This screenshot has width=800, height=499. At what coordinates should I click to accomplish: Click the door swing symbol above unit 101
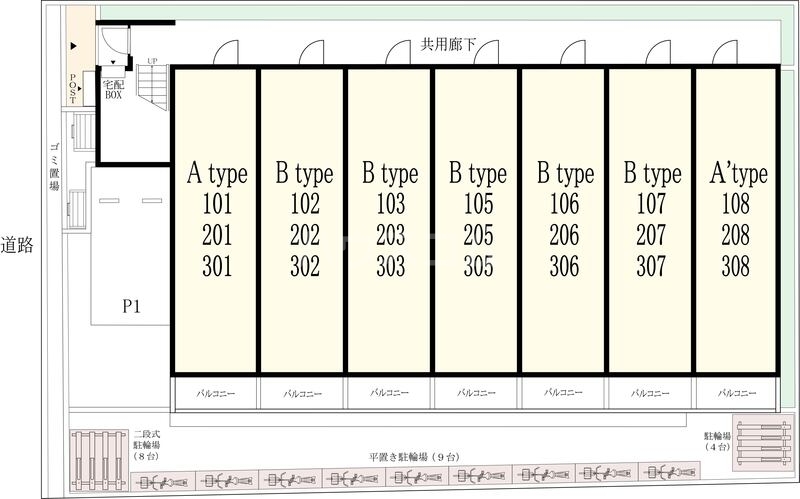tap(225, 53)
